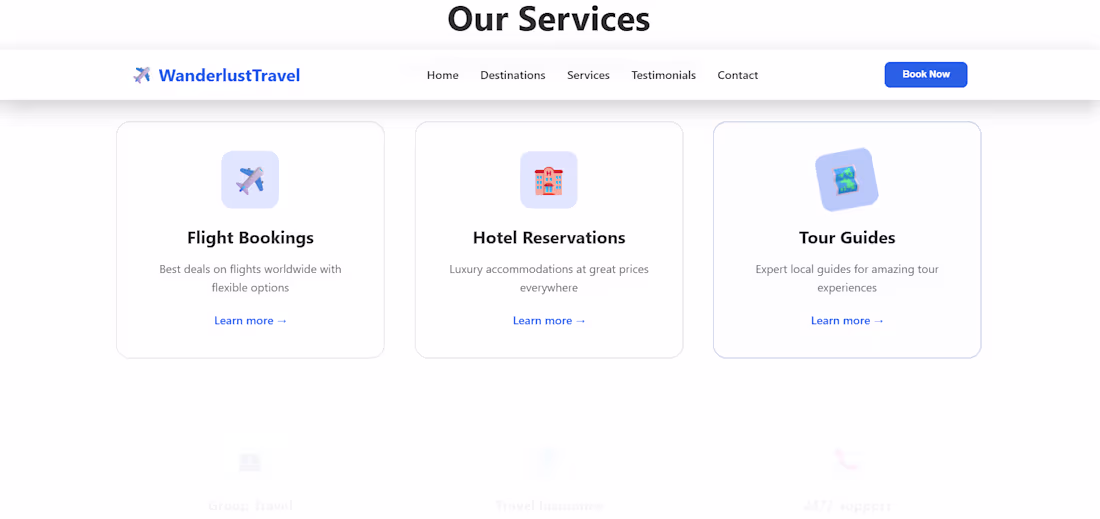
Task: Click the Tour Guides map icon
Action: click(847, 180)
